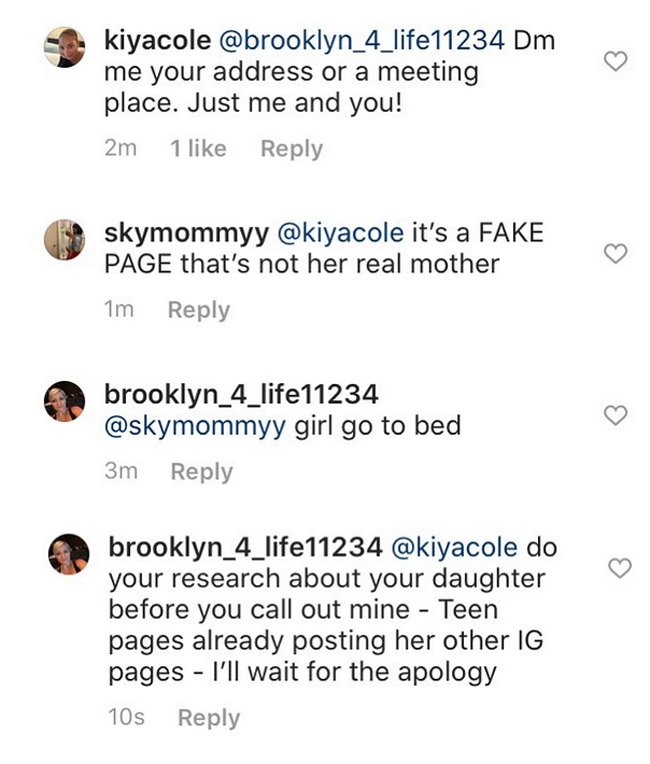Visit the skymommyy username profile

[186, 234]
